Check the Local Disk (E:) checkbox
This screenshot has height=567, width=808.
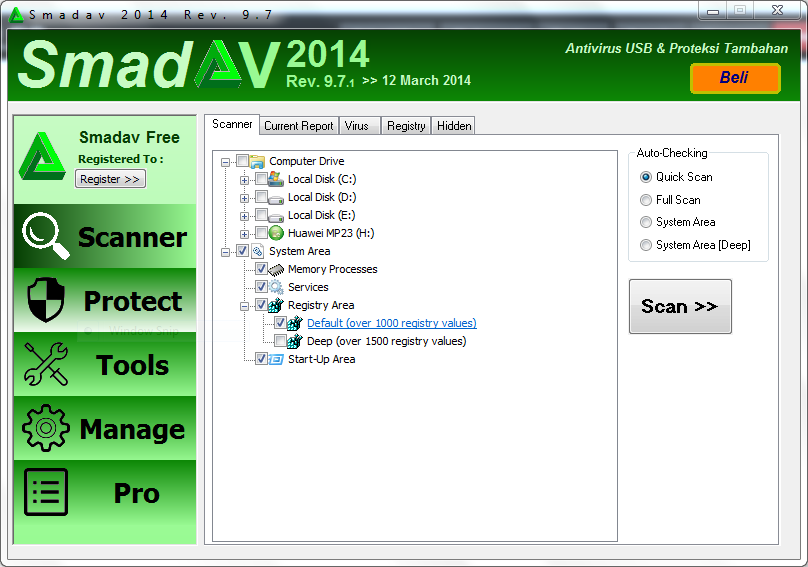[x=261, y=214]
